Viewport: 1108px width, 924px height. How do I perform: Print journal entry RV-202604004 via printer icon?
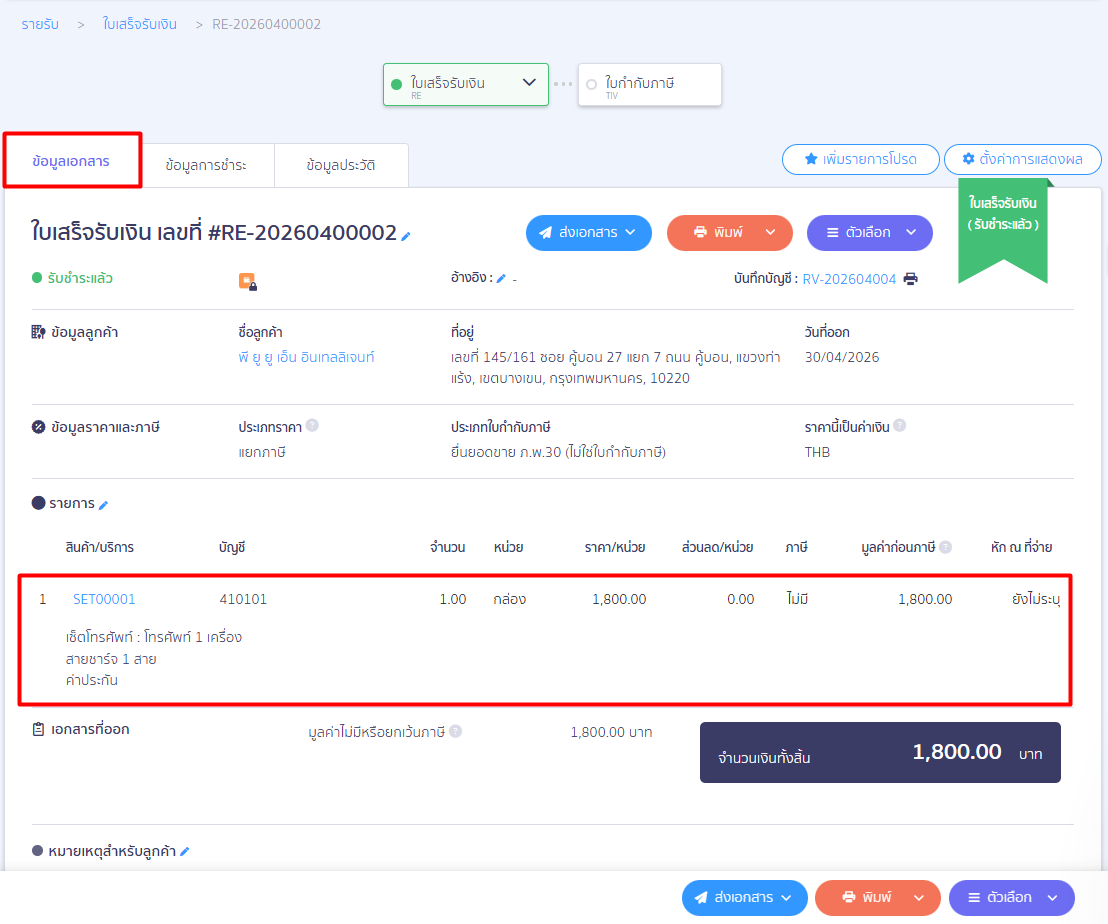[911, 279]
